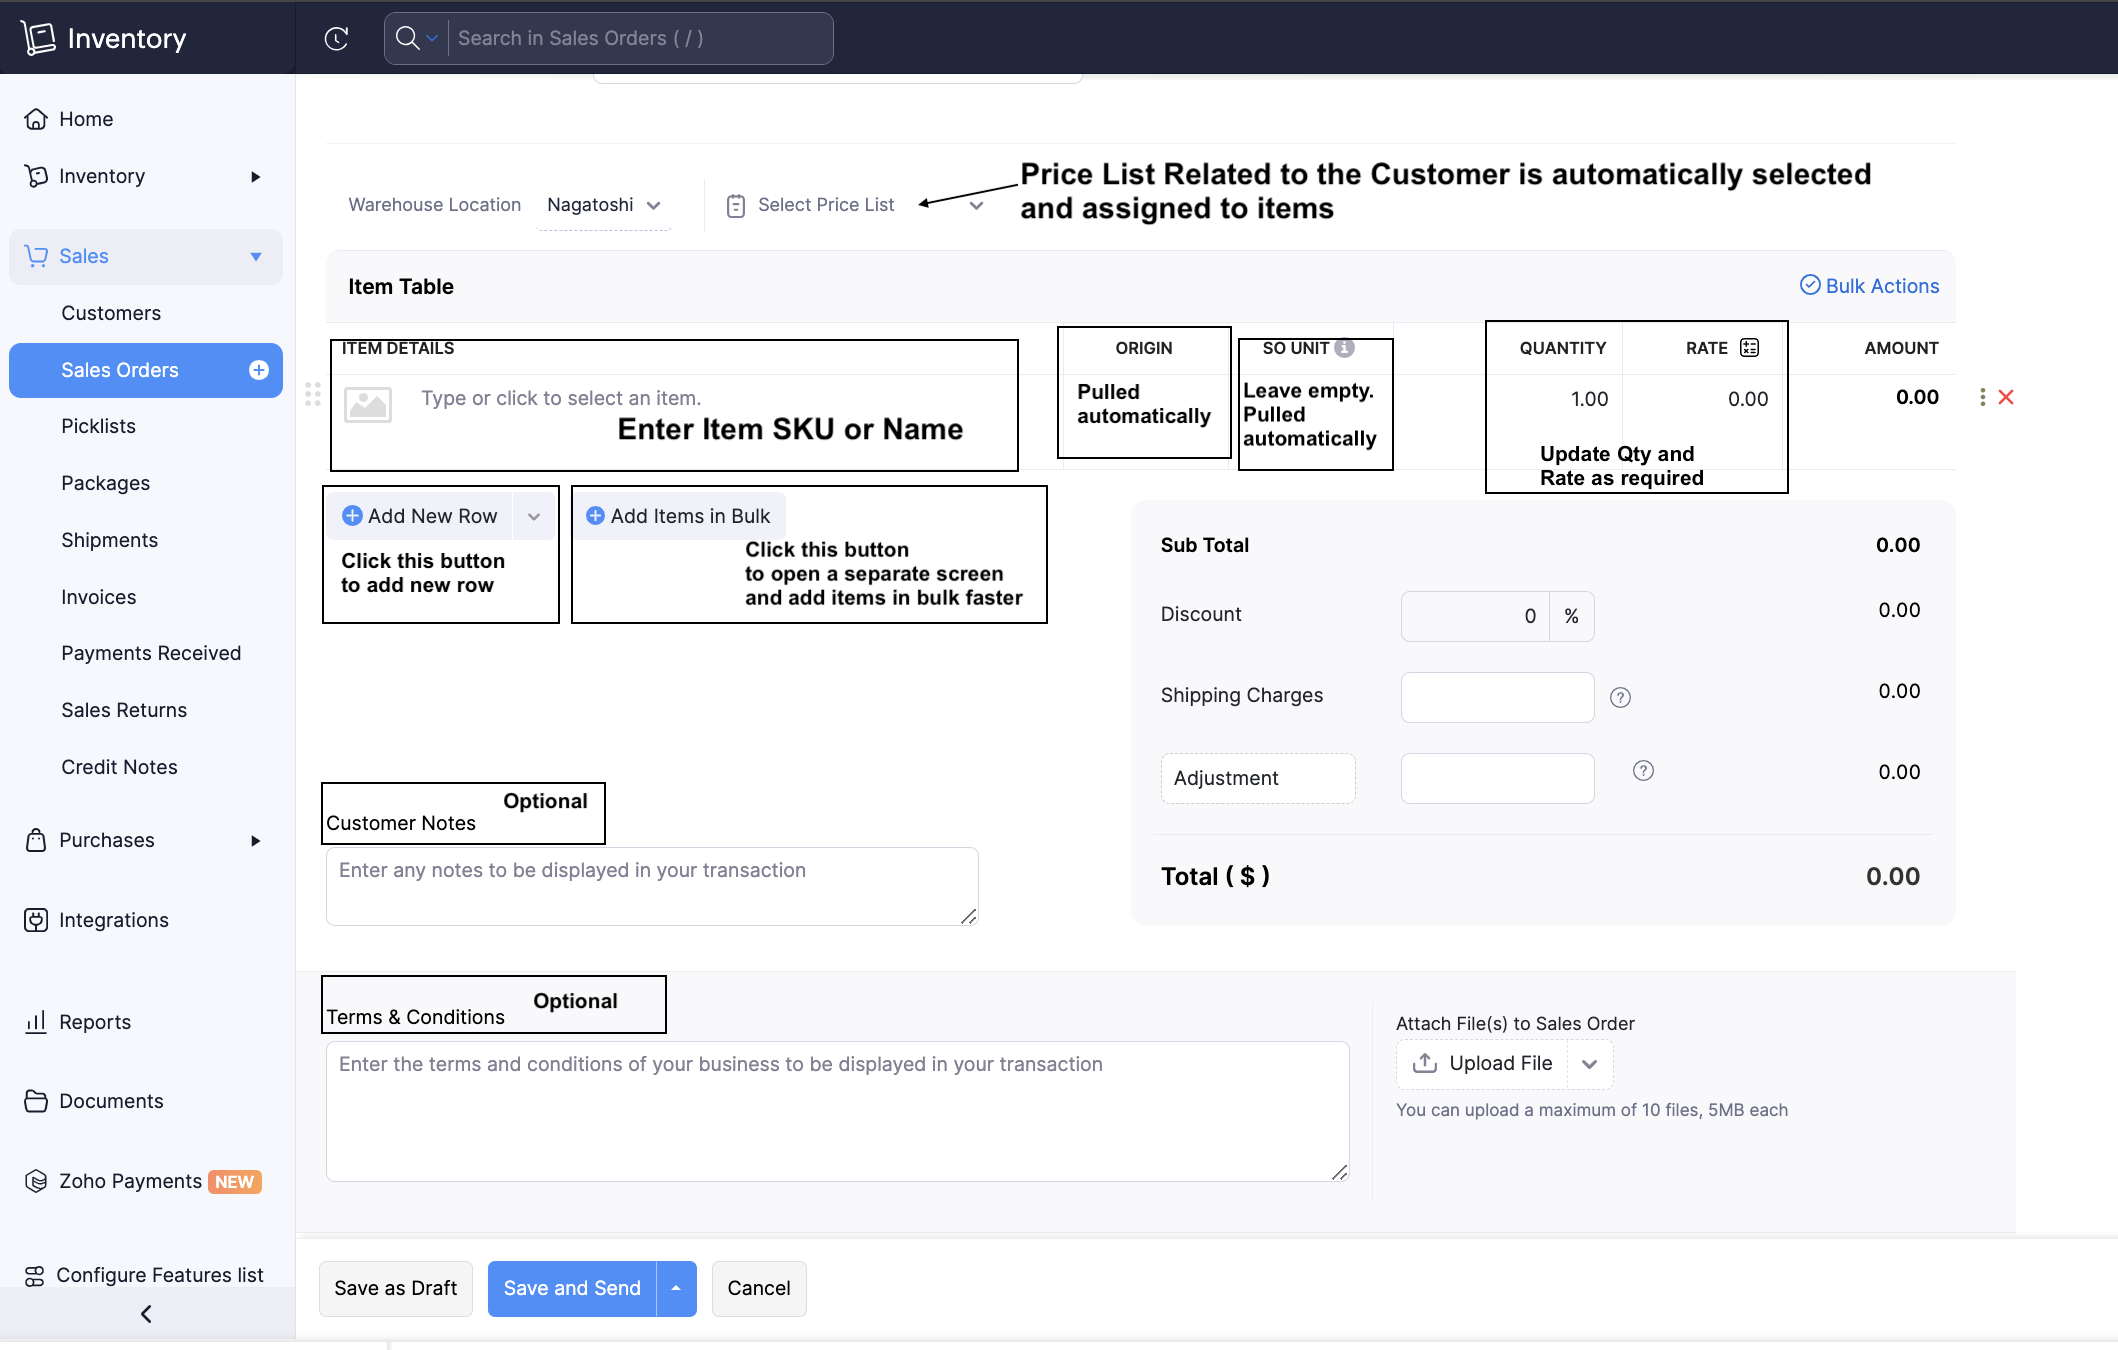
Task: Toggle the discount percent unit selector
Action: click(1571, 616)
